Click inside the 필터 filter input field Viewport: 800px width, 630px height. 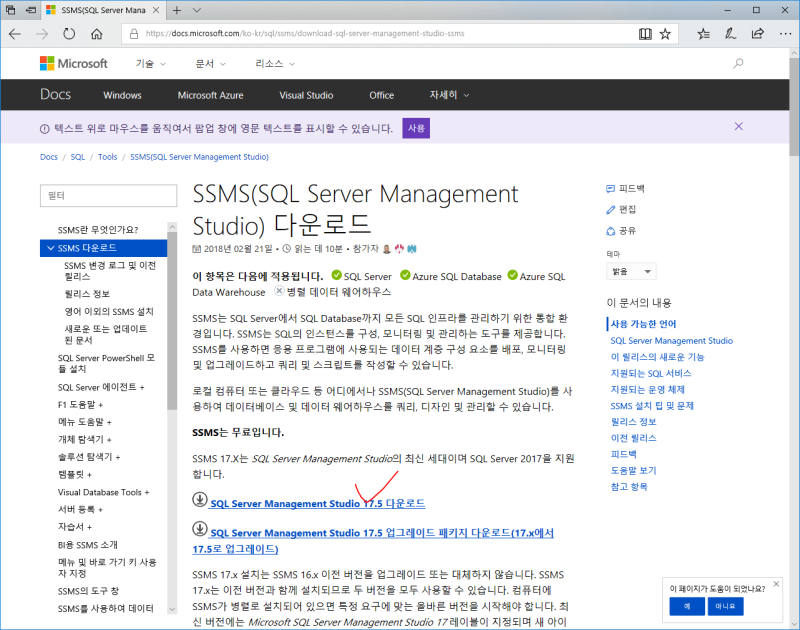pos(108,195)
